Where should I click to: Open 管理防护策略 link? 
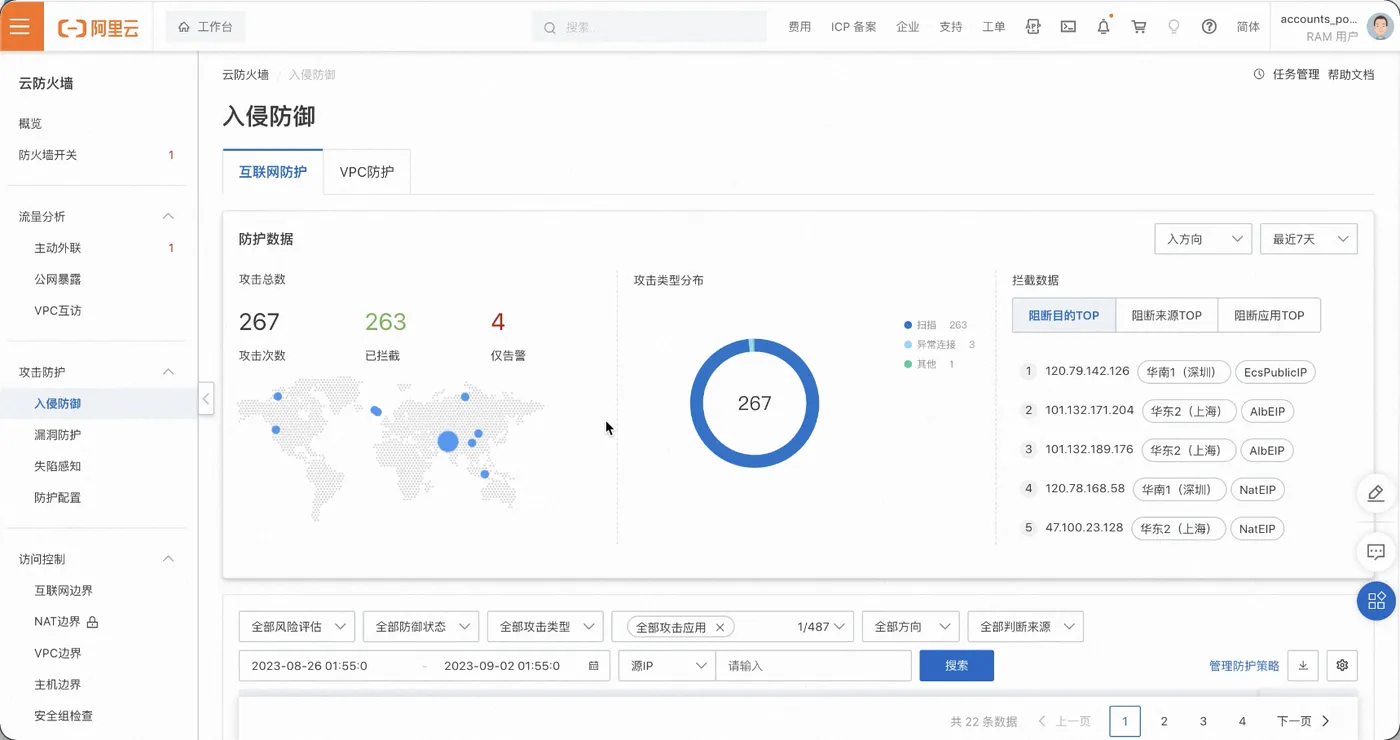[1244, 666]
